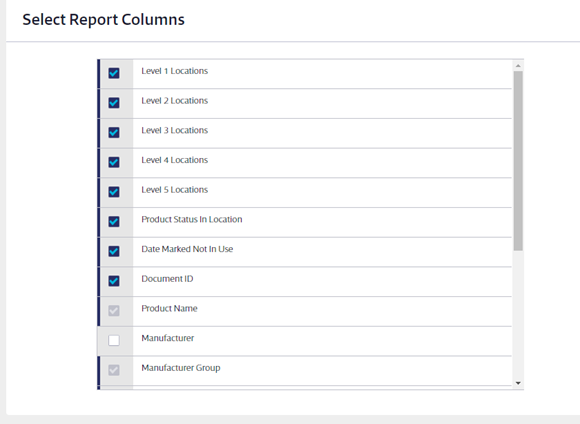Toggle the Level 5 Locations checkbox
This screenshot has height=424, width=580.
point(114,192)
